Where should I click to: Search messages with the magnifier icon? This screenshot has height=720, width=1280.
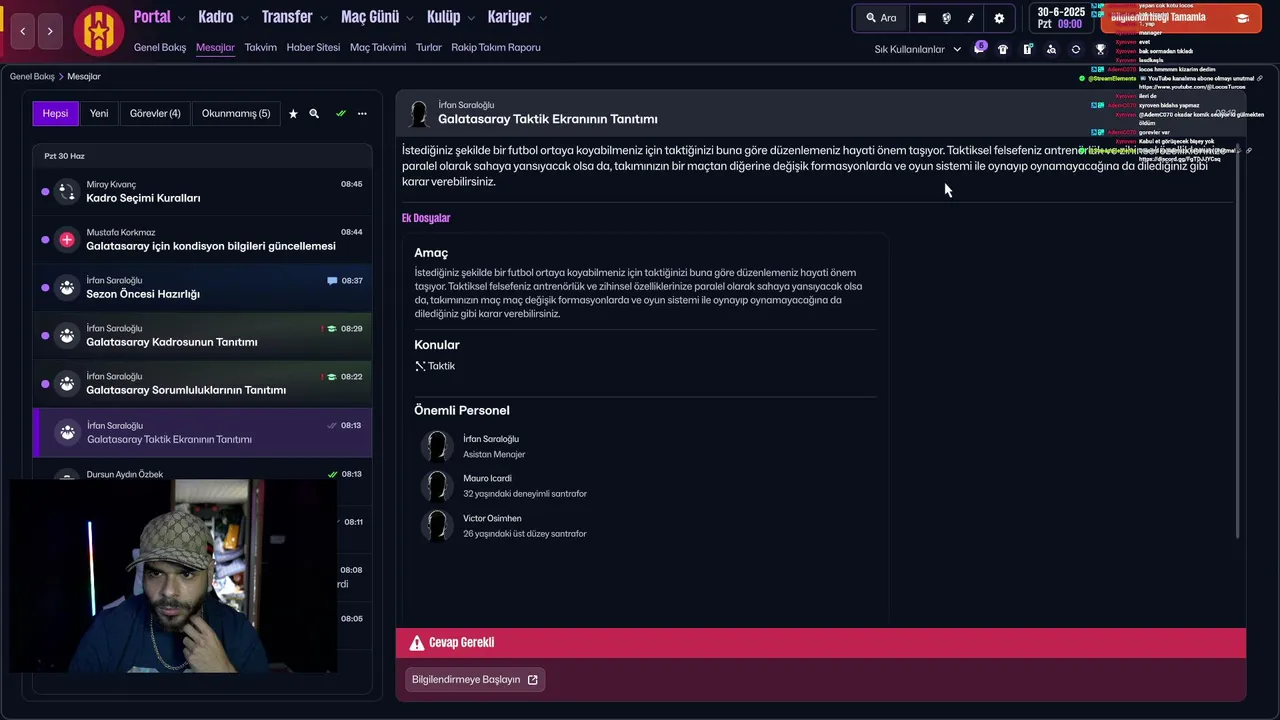click(x=314, y=114)
